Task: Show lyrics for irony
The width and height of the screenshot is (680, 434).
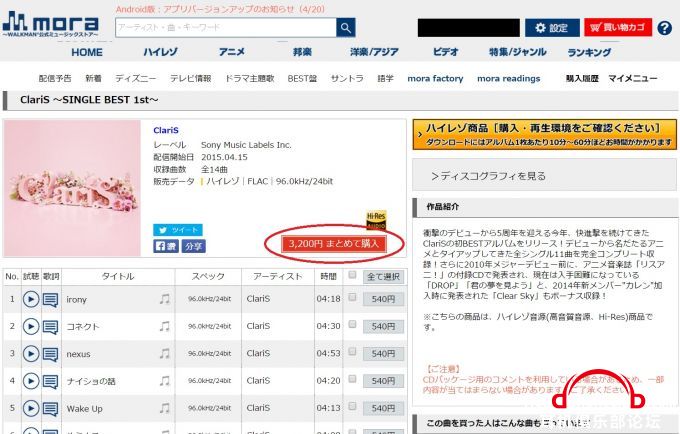Action: (51, 300)
